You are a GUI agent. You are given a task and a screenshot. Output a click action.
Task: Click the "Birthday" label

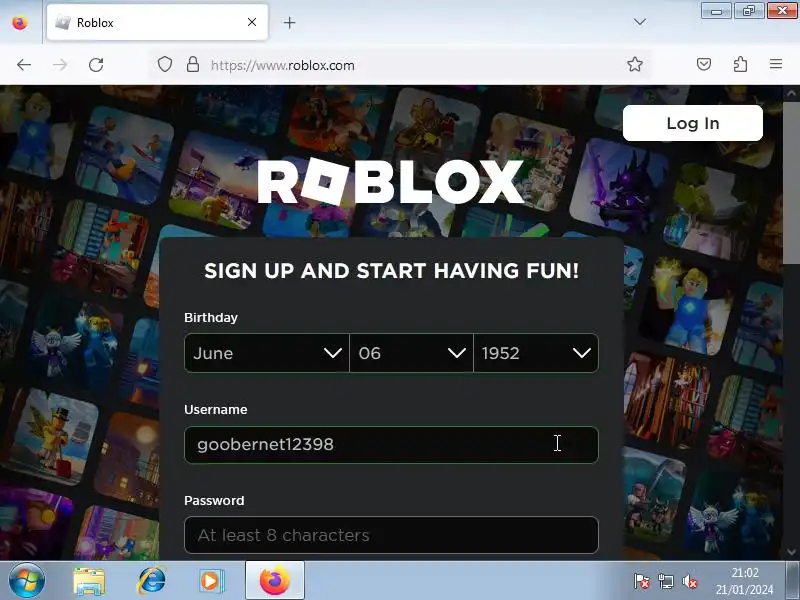pos(211,317)
